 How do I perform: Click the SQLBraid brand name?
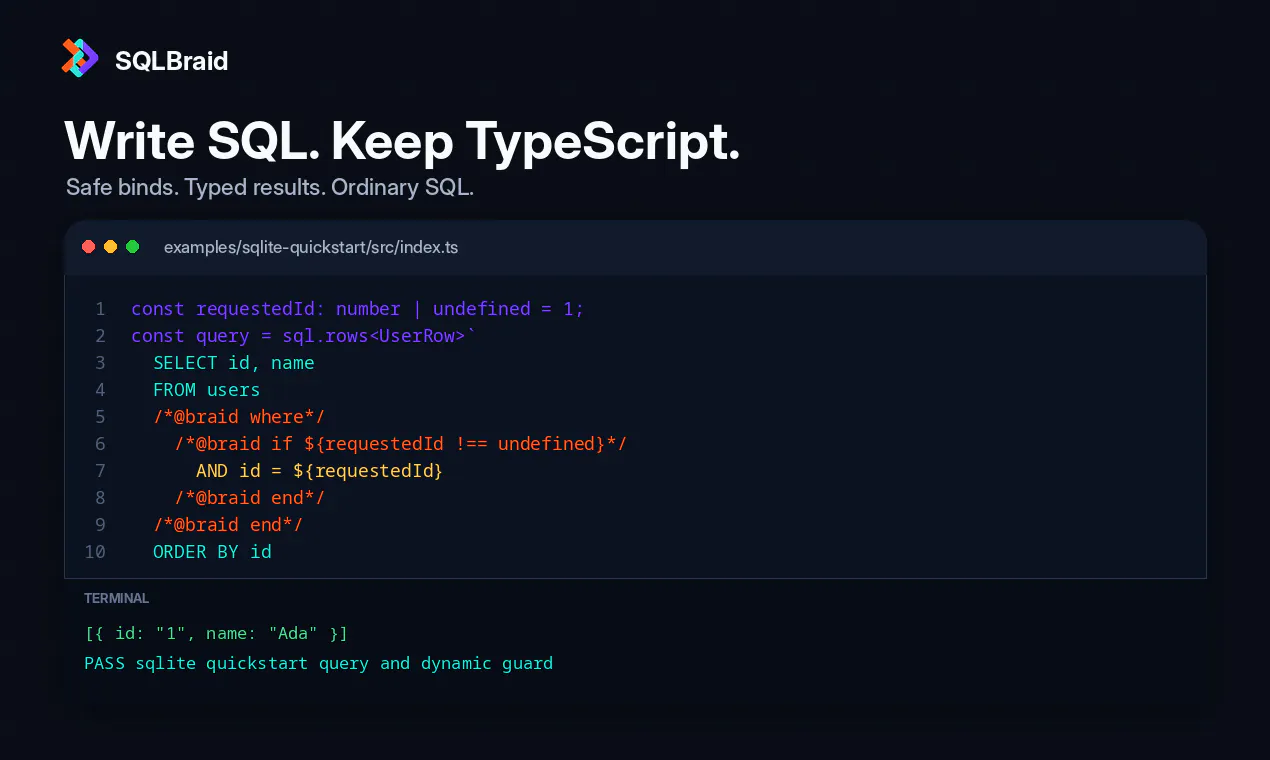tap(171, 61)
